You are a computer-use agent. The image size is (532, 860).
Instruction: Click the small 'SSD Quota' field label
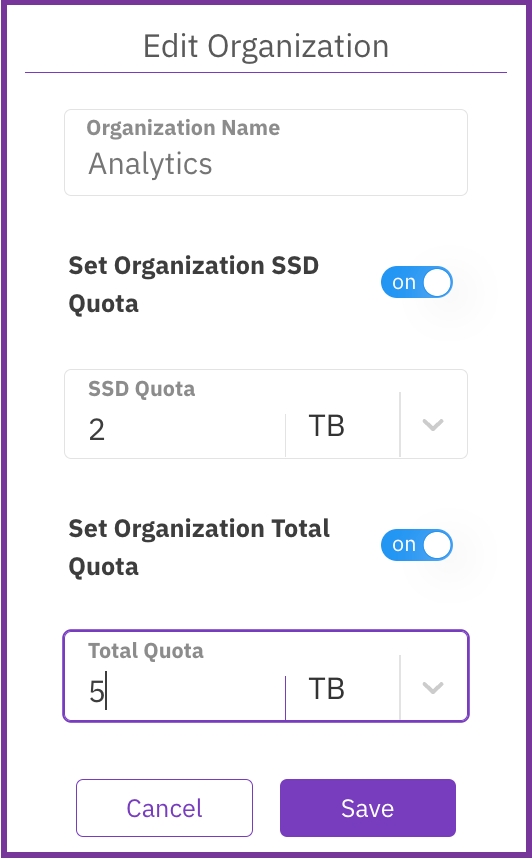[x=142, y=389]
